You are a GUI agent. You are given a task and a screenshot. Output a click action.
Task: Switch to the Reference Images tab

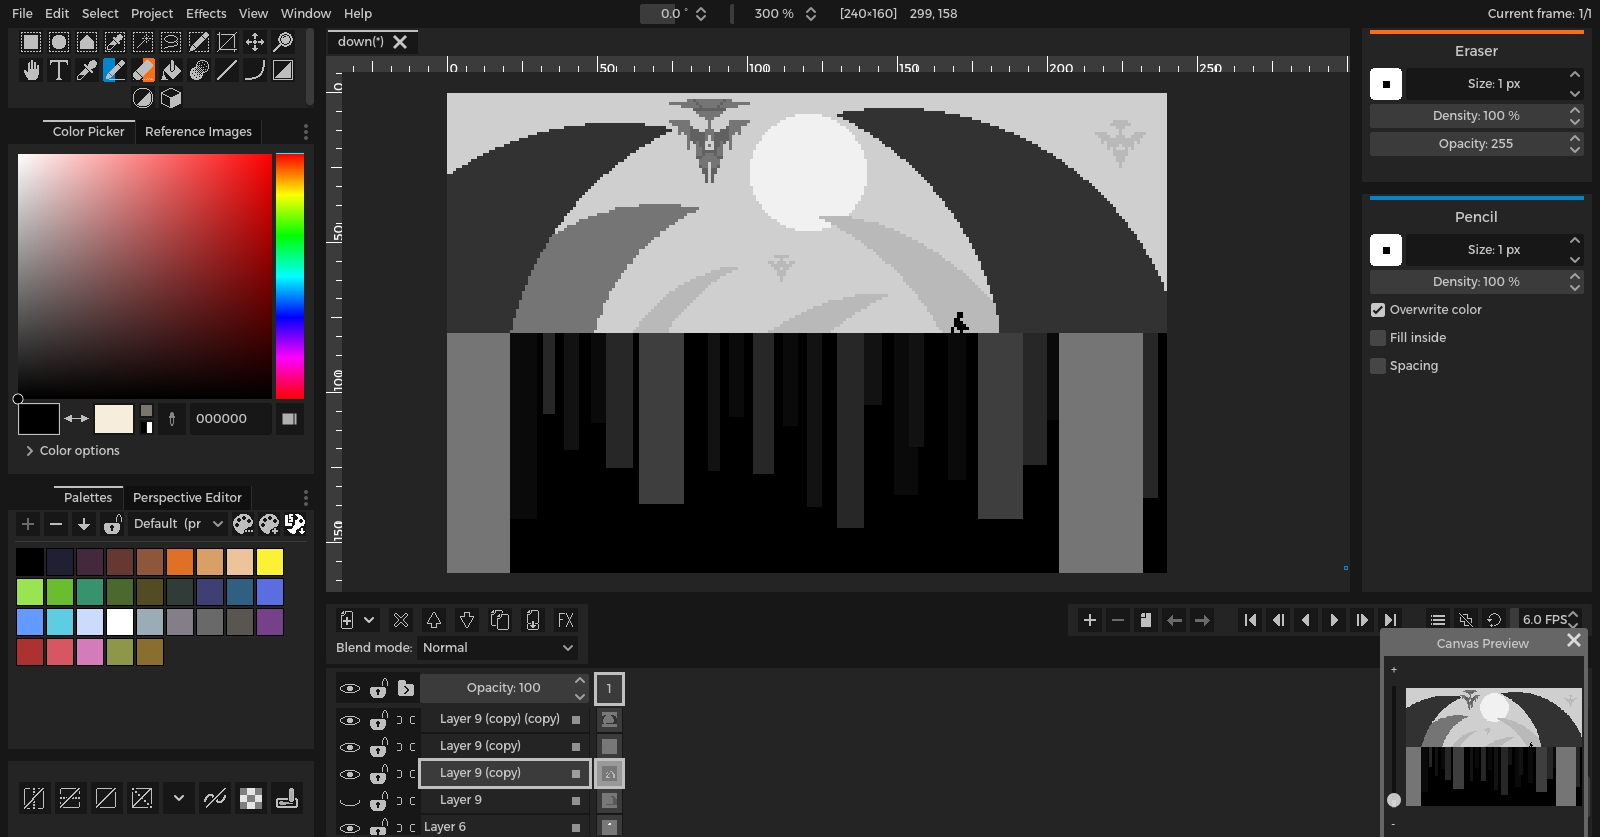[x=198, y=132]
